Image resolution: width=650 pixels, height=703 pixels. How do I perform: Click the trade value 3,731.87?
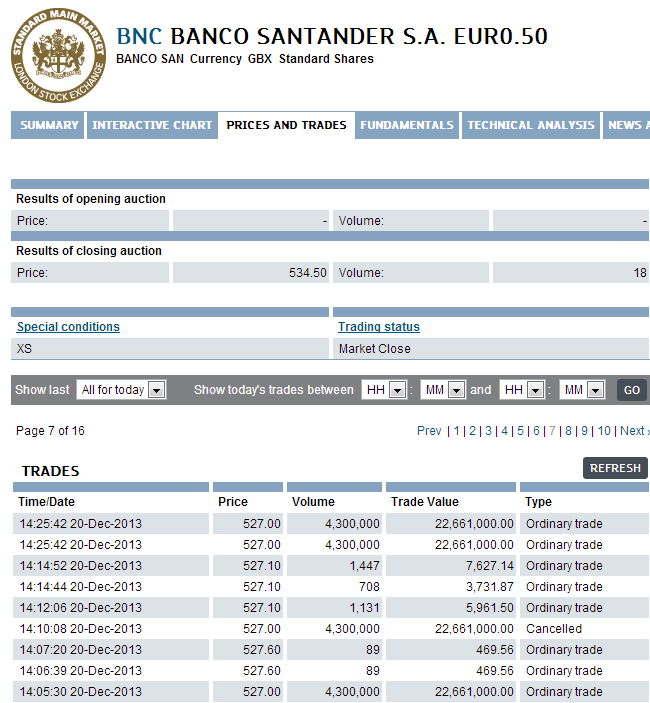pos(490,587)
